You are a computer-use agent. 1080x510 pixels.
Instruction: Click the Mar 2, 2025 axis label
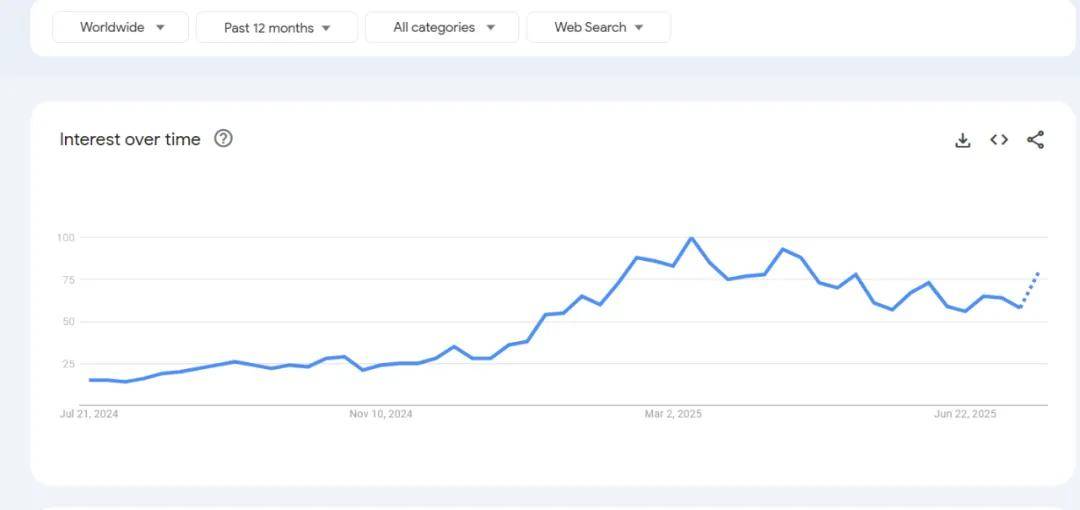(x=673, y=414)
